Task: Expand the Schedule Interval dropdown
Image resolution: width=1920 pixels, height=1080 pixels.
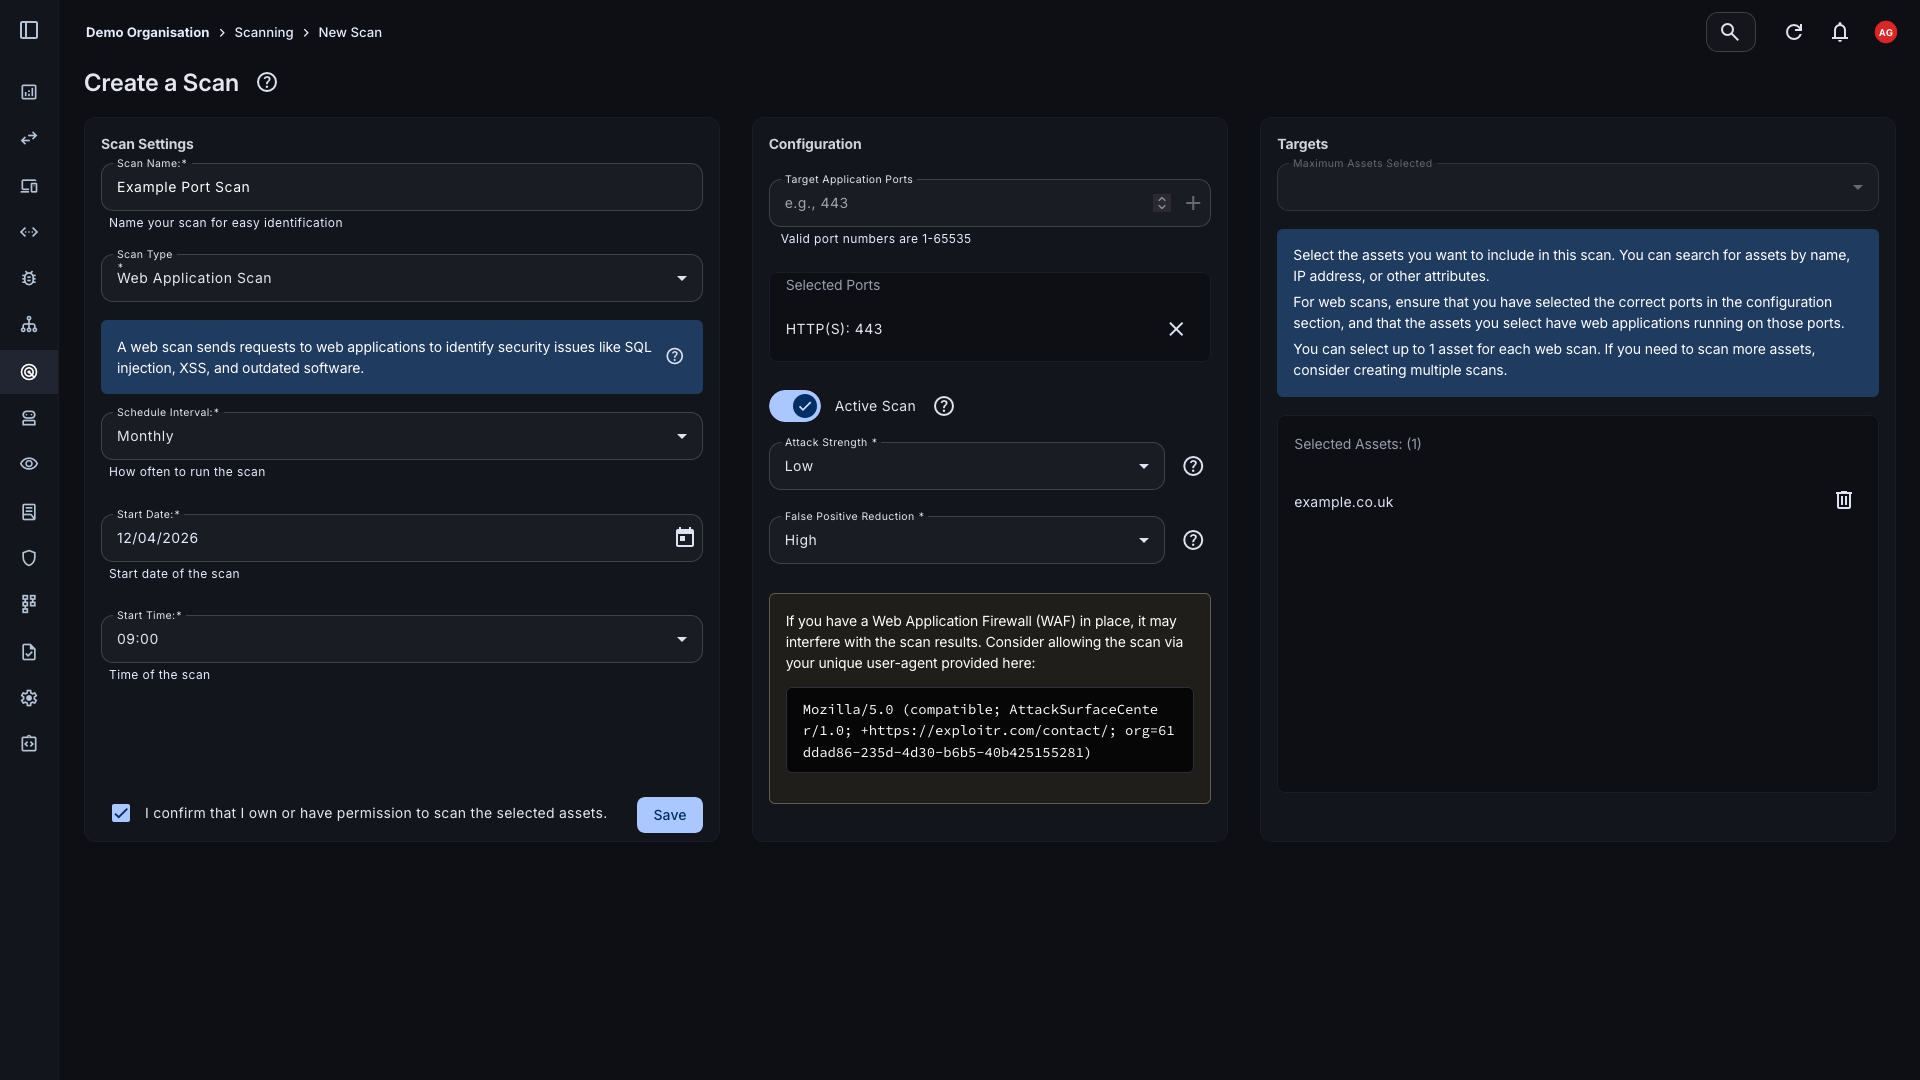Action: tap(402, 436)
